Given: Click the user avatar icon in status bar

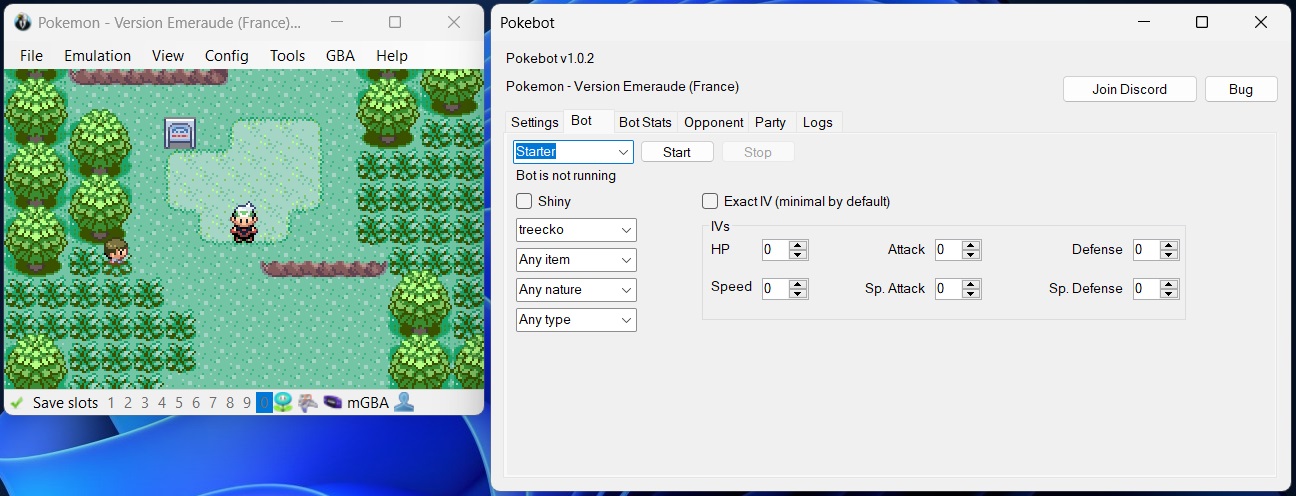Looking at the screenshot, I should pyautogui.click(x=403, y=402).
